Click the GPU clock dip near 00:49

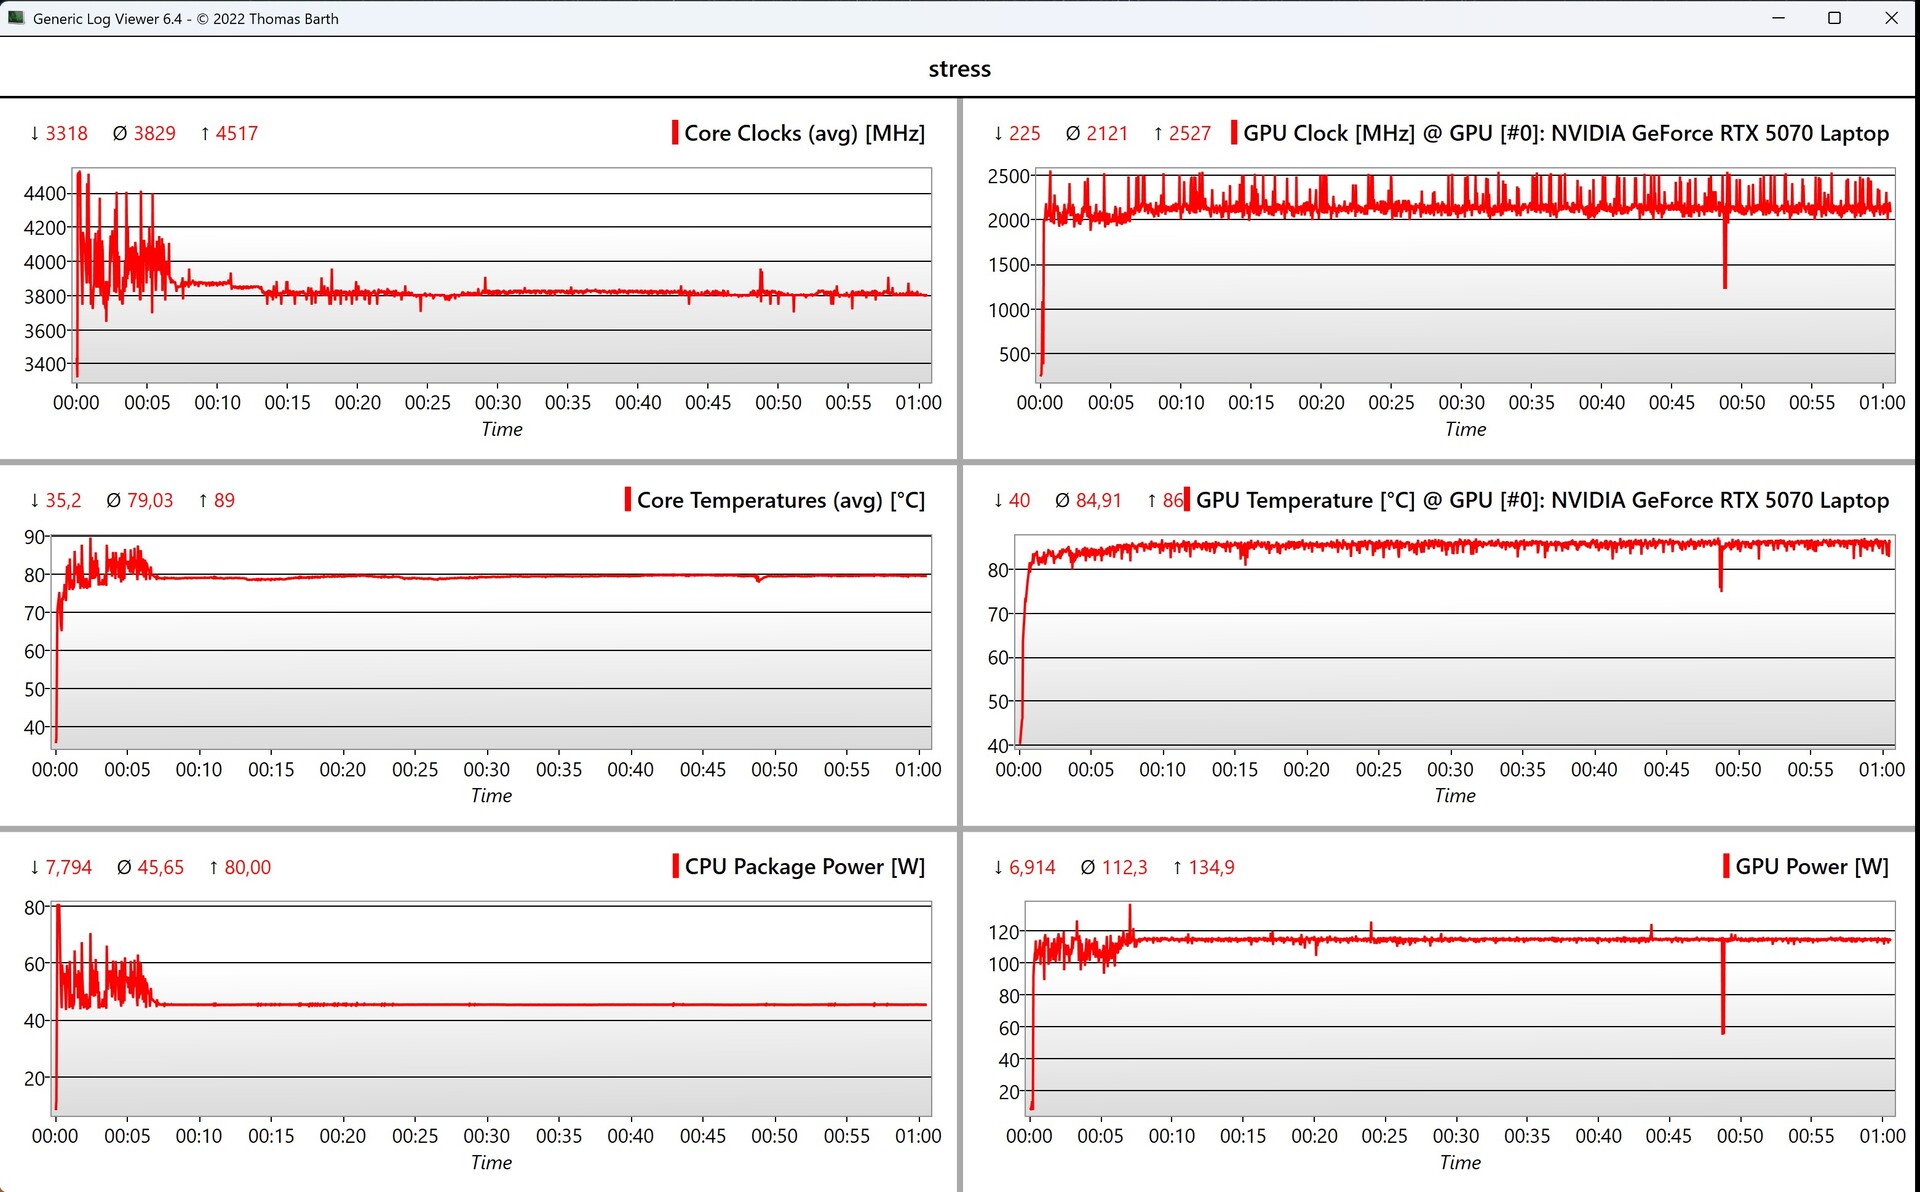1725,262
